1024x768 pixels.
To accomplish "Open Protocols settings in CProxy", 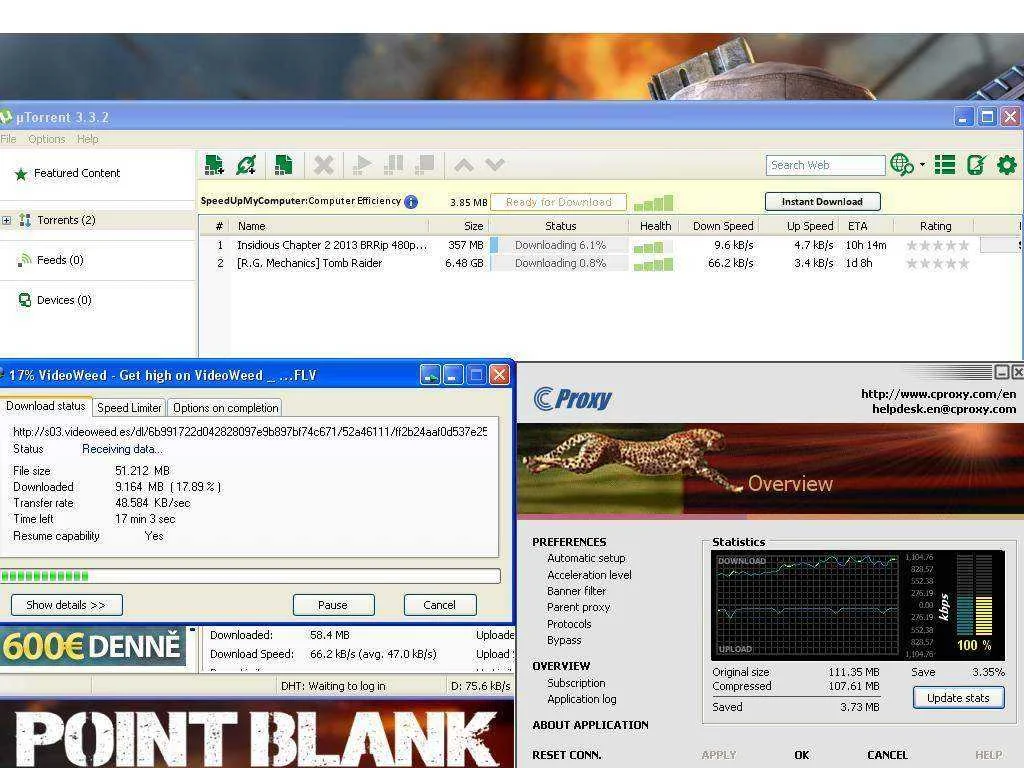I will click(x=569, y=624).
